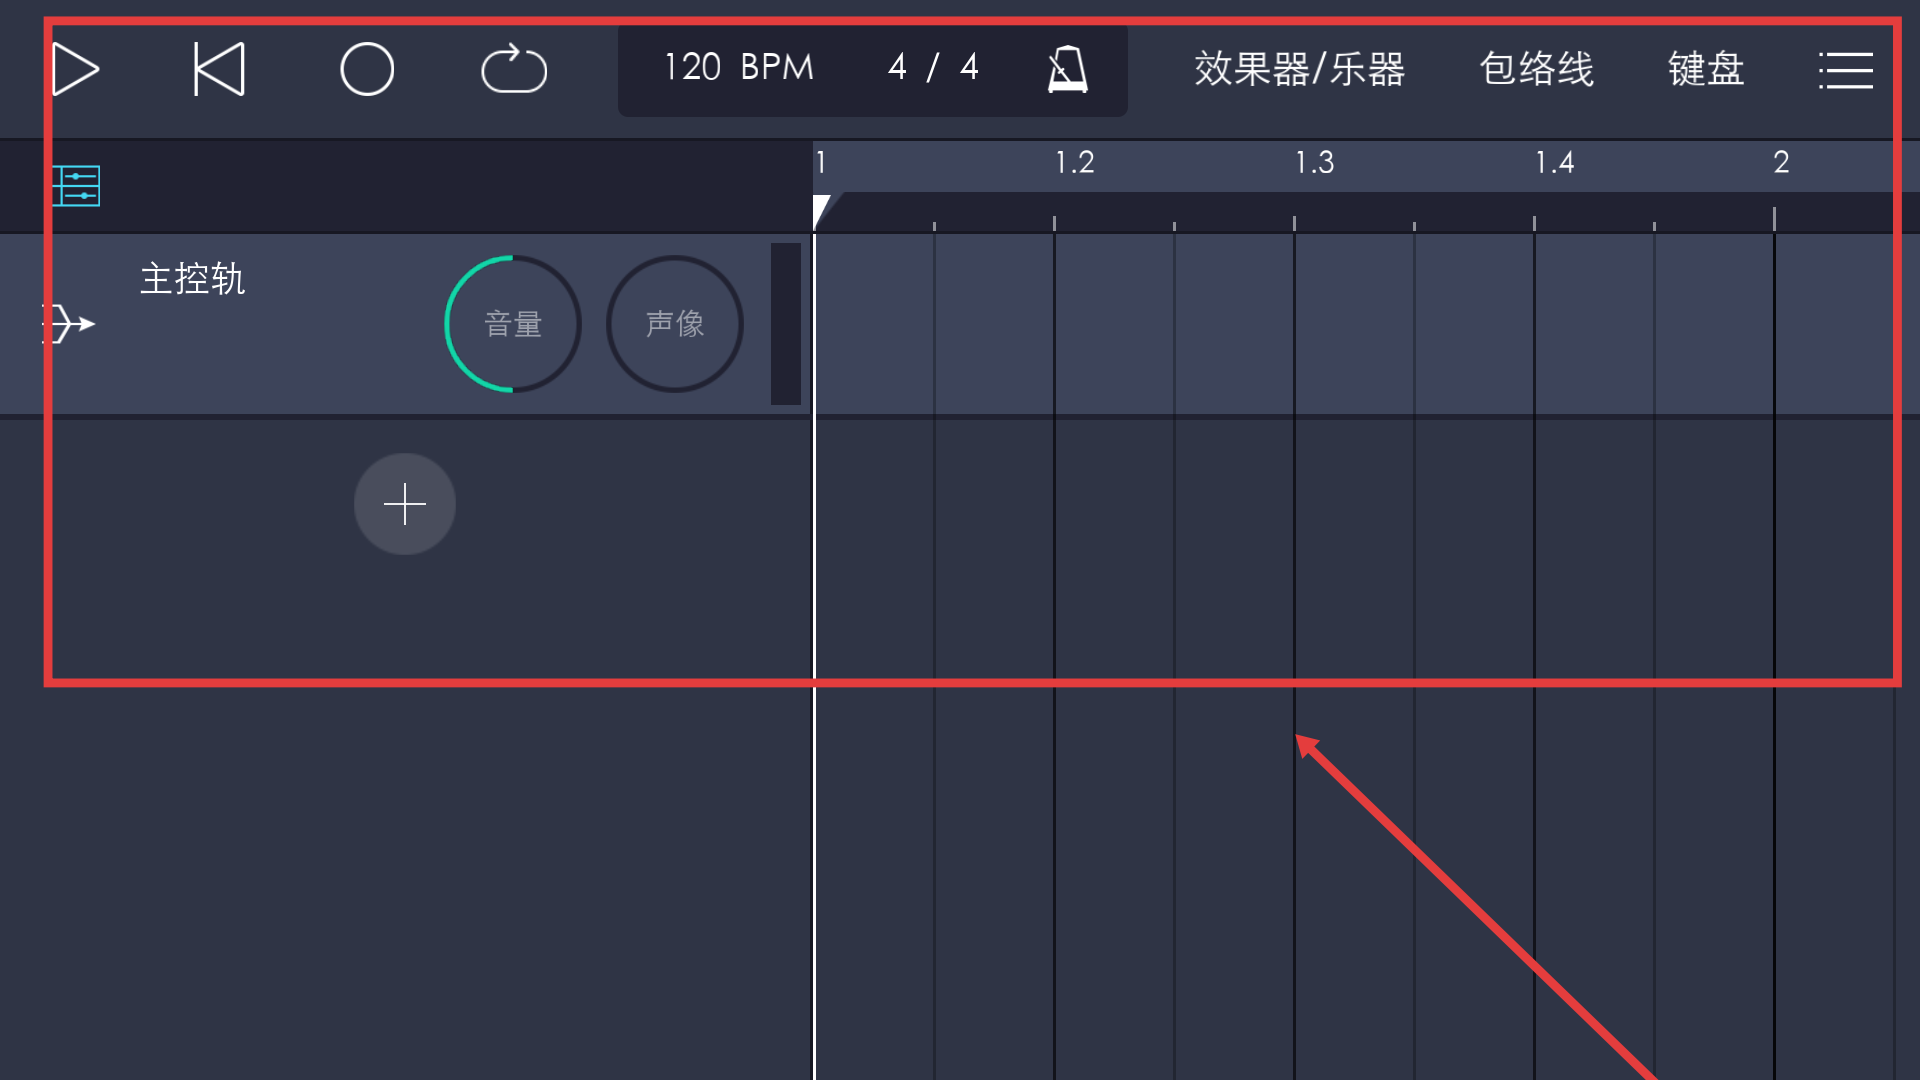Viewport: 1920px width, 1080px height.
Task: Switch the metronome click off
Action: pos(1066,69)
